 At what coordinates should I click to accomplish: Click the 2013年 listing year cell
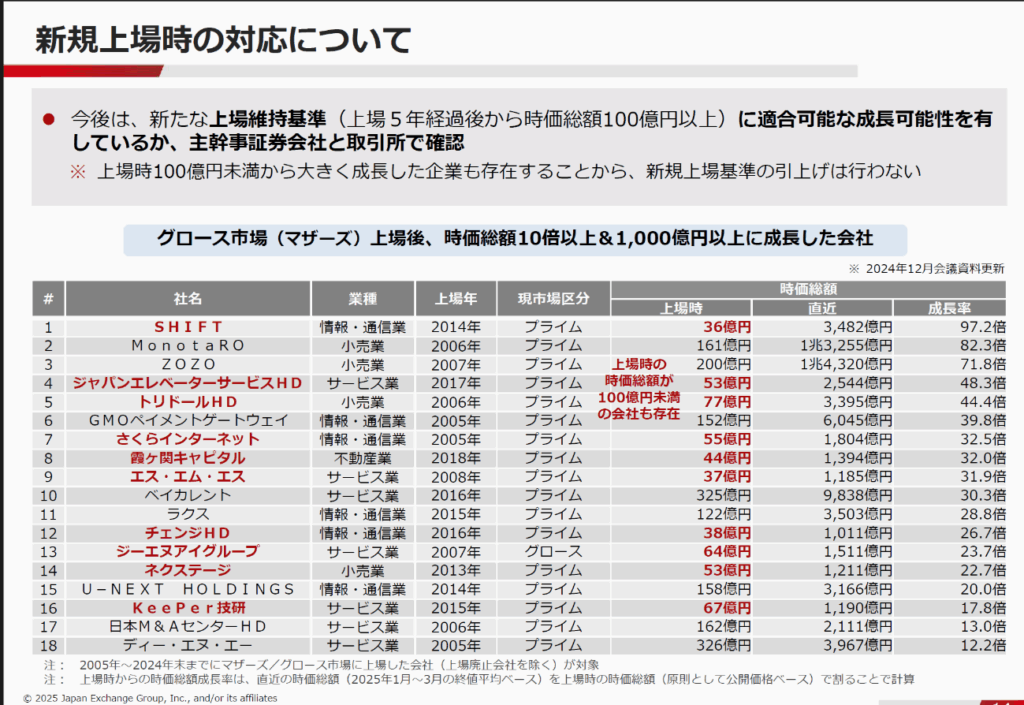[x=456, y=571]
